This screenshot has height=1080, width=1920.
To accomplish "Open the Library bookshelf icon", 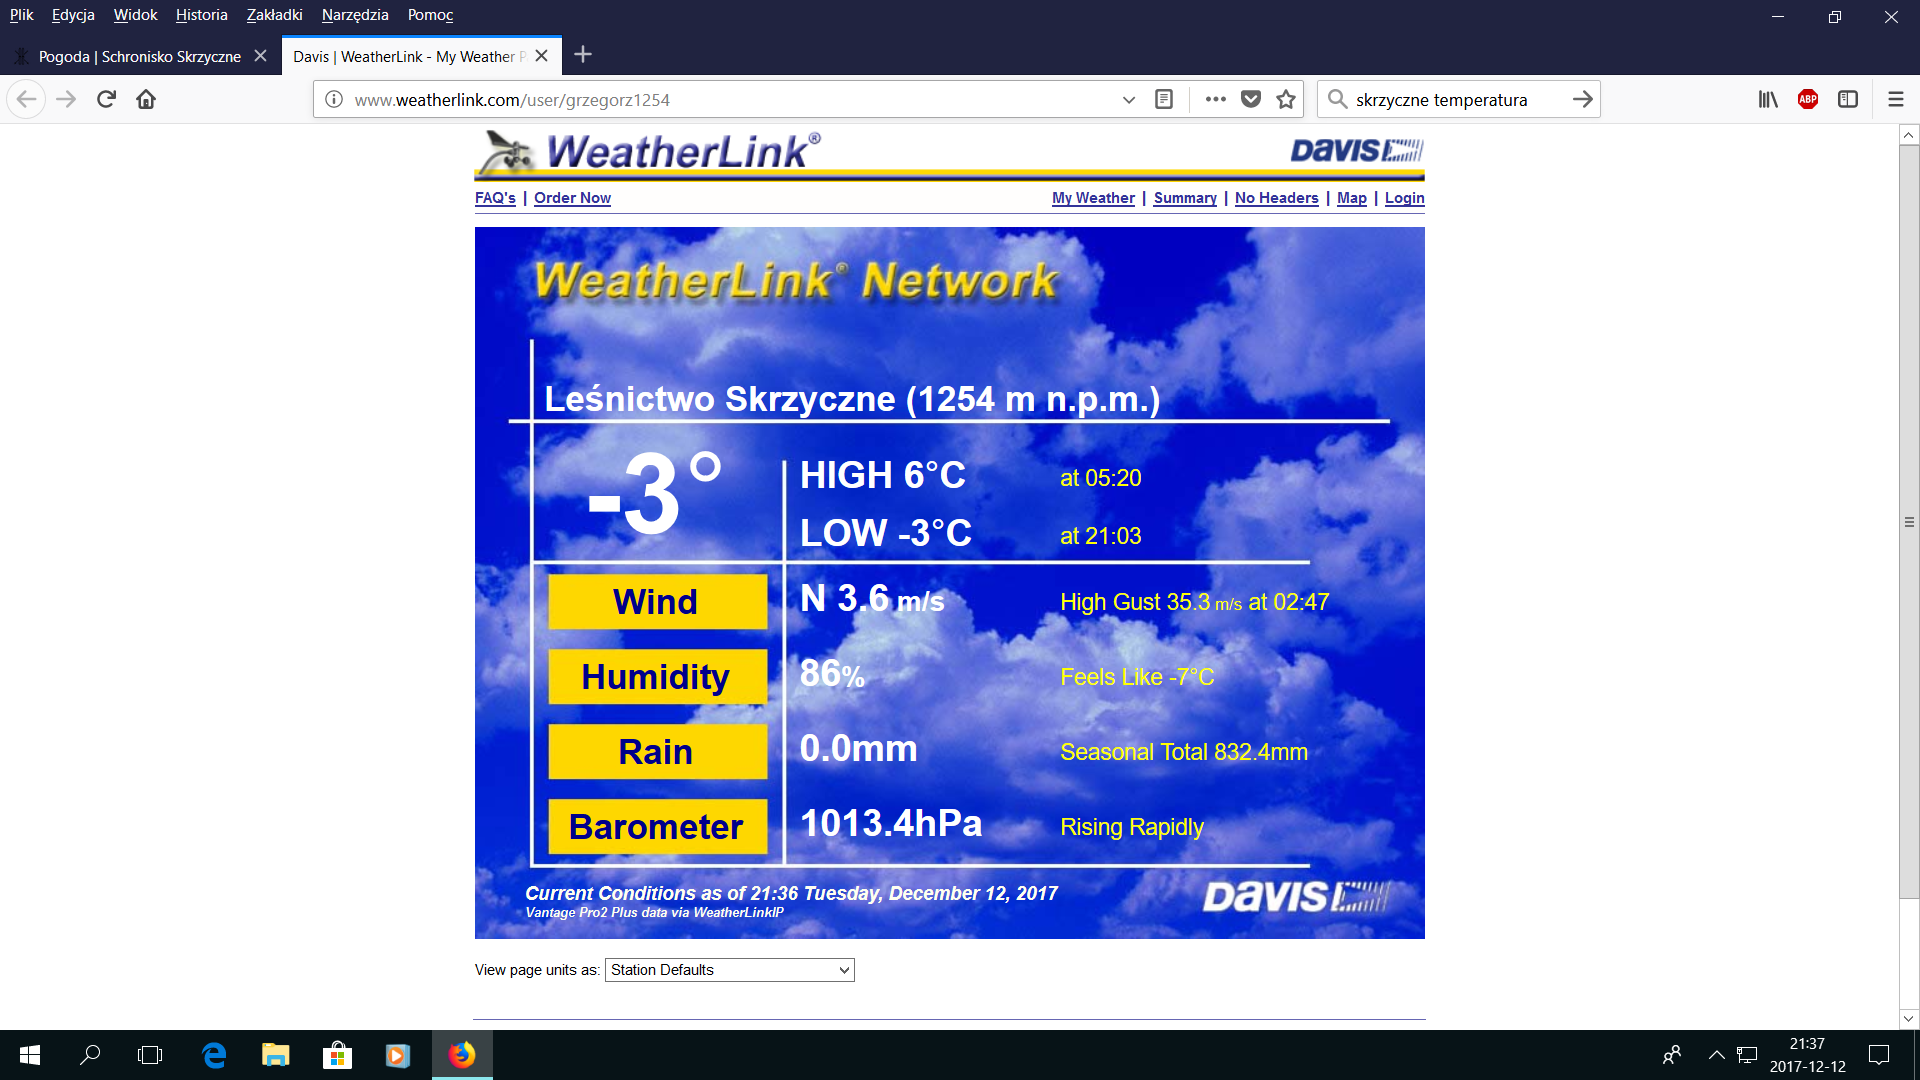I will pyautogui.click(x=1768, y=99).
